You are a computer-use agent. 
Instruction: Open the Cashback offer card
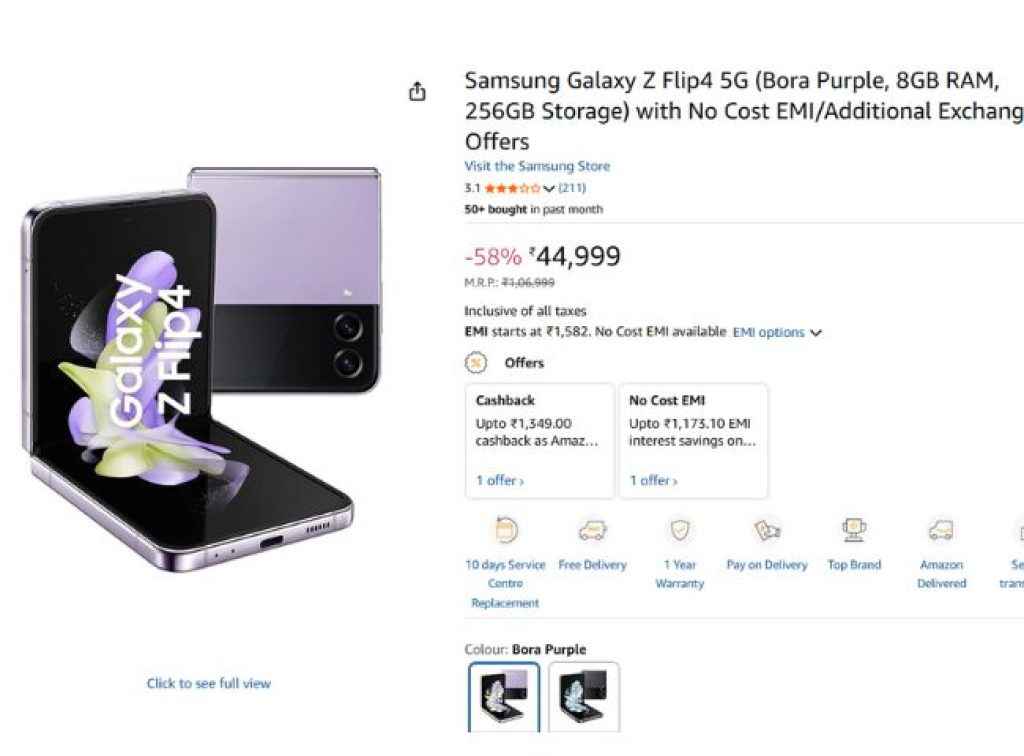[540, 440]
